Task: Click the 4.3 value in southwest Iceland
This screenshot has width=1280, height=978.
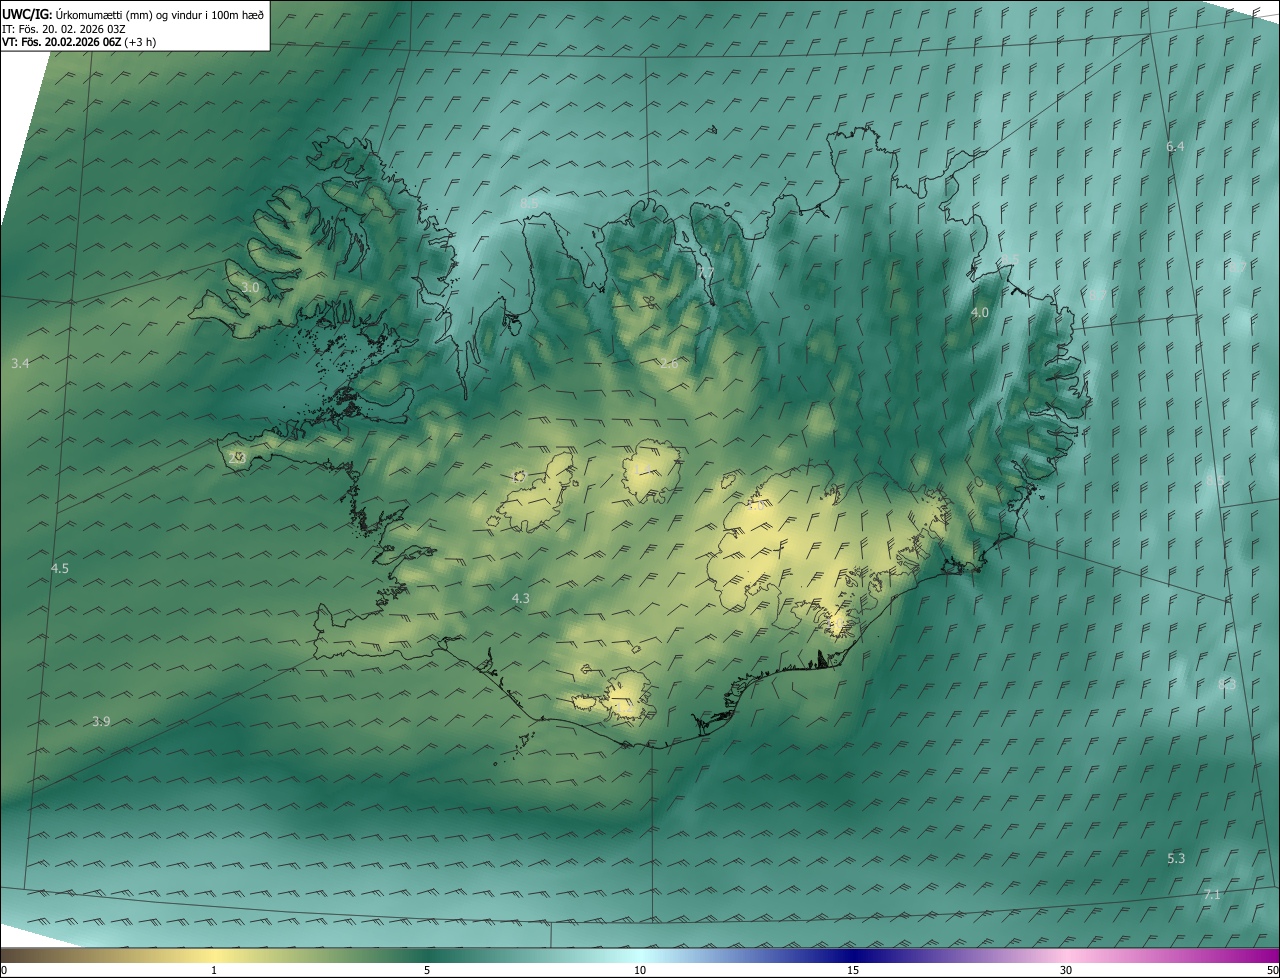Action: (x=520, y=598)
